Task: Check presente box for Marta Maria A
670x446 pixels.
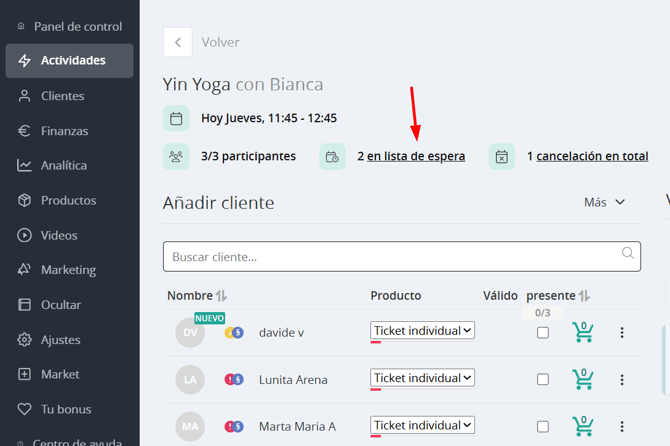Action: tap(543, 426)
